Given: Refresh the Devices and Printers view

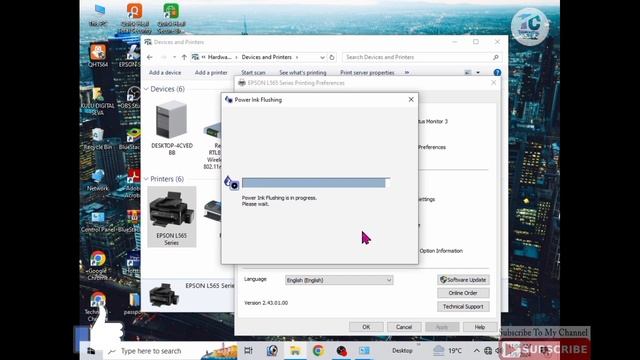Looking at the screenshot, I should pos(332,57).
